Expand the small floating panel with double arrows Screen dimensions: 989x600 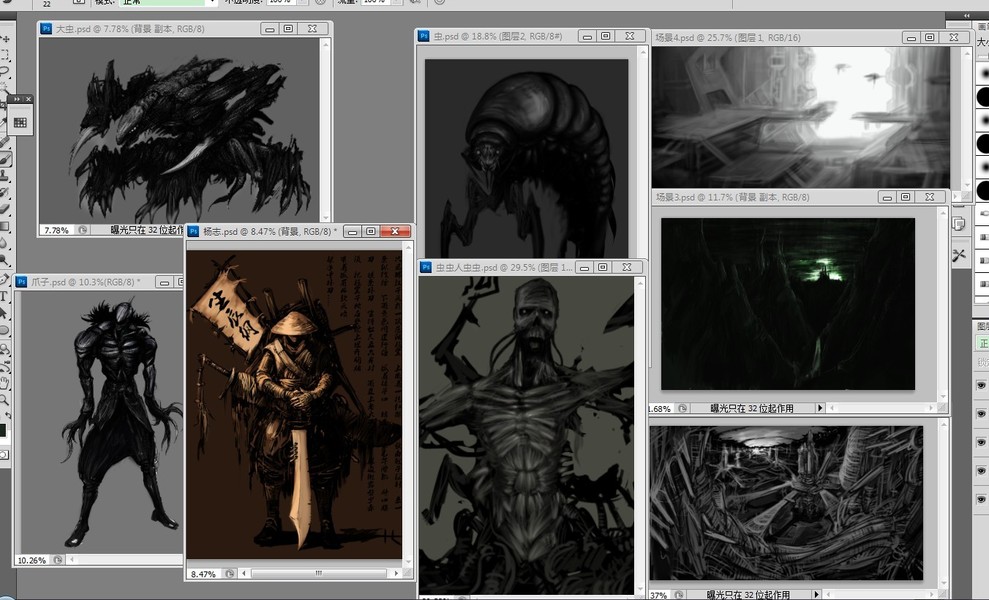tap(16, 99)
